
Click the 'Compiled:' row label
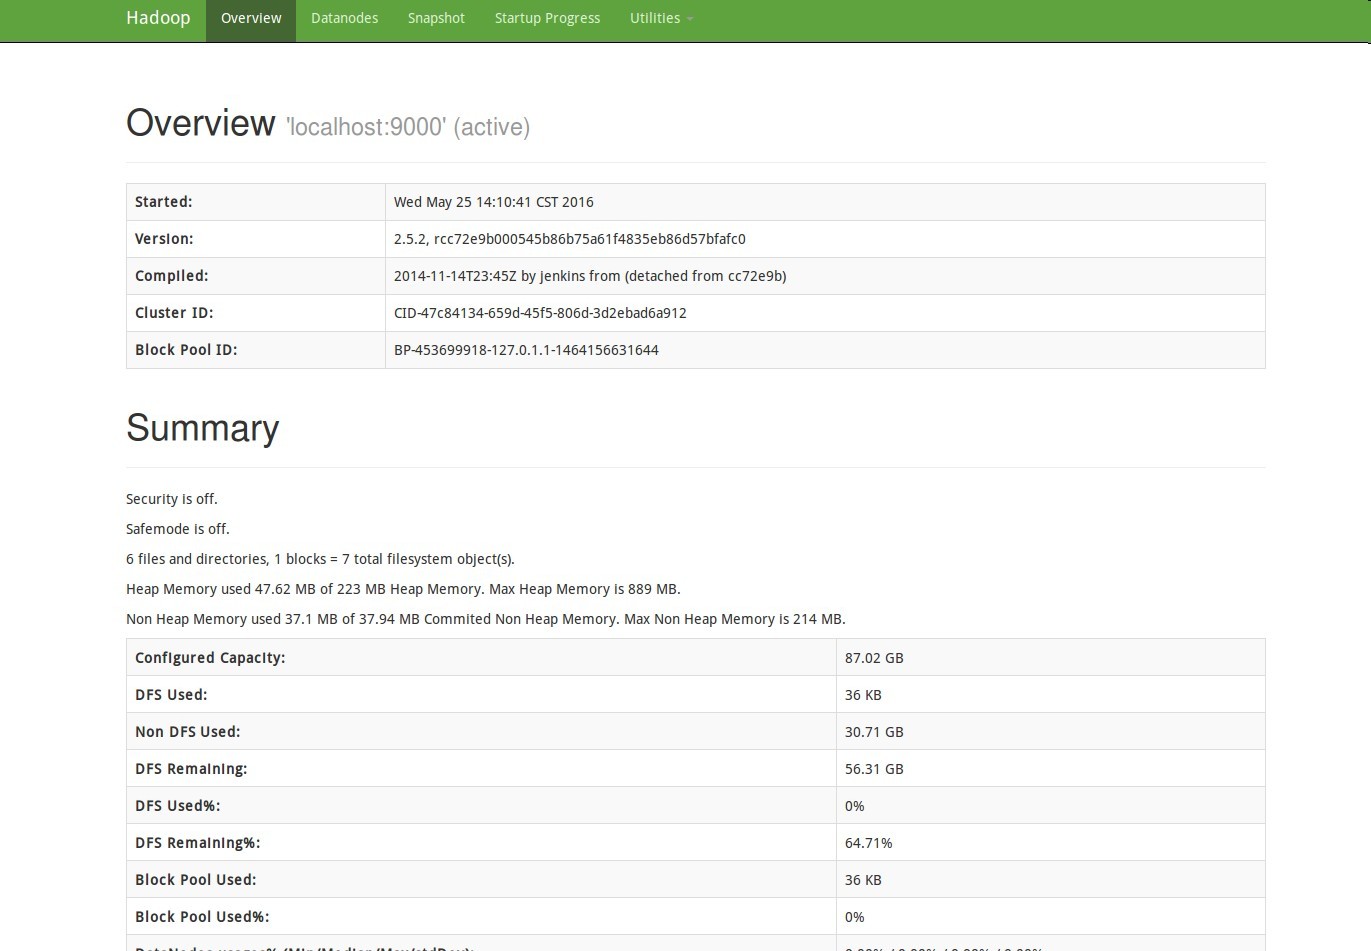point(172,276)
